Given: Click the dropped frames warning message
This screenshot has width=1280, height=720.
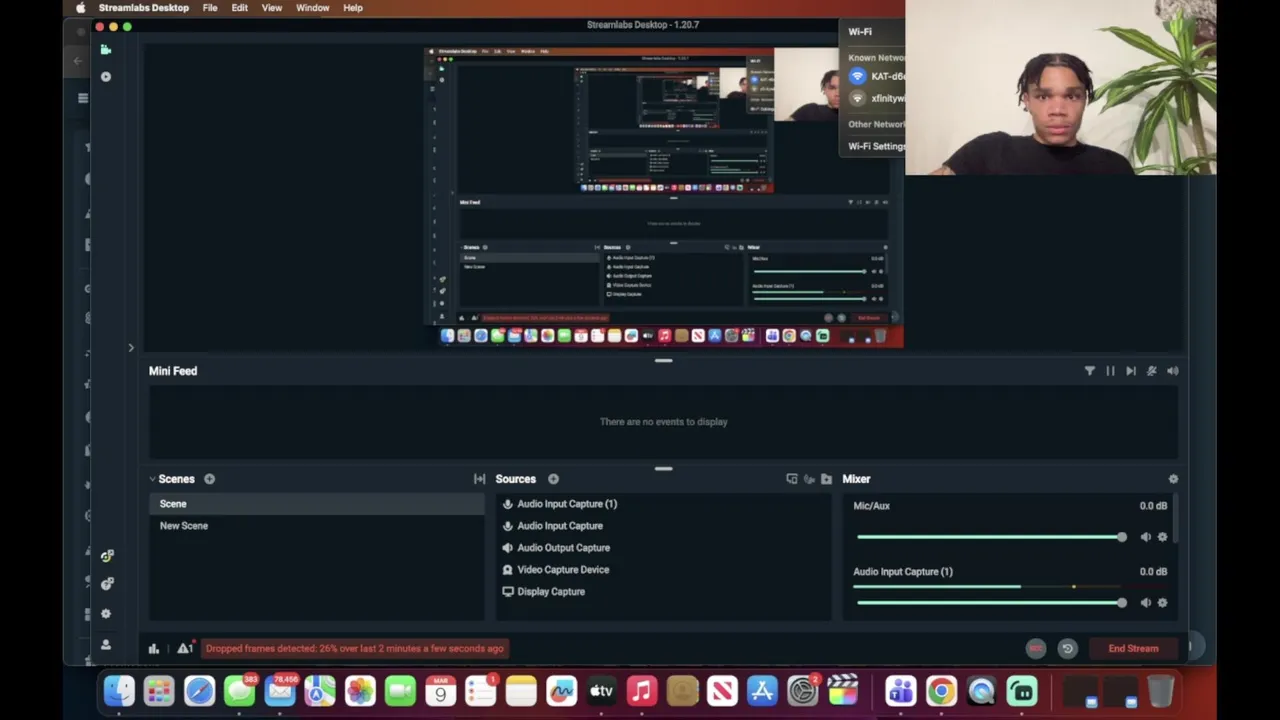Looking at the screenshot, I should [x=354, y=648].
